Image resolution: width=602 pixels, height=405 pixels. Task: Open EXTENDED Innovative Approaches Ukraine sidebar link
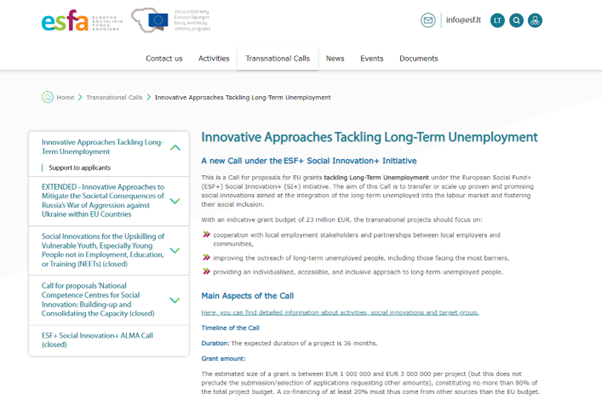tap(103, 200)
